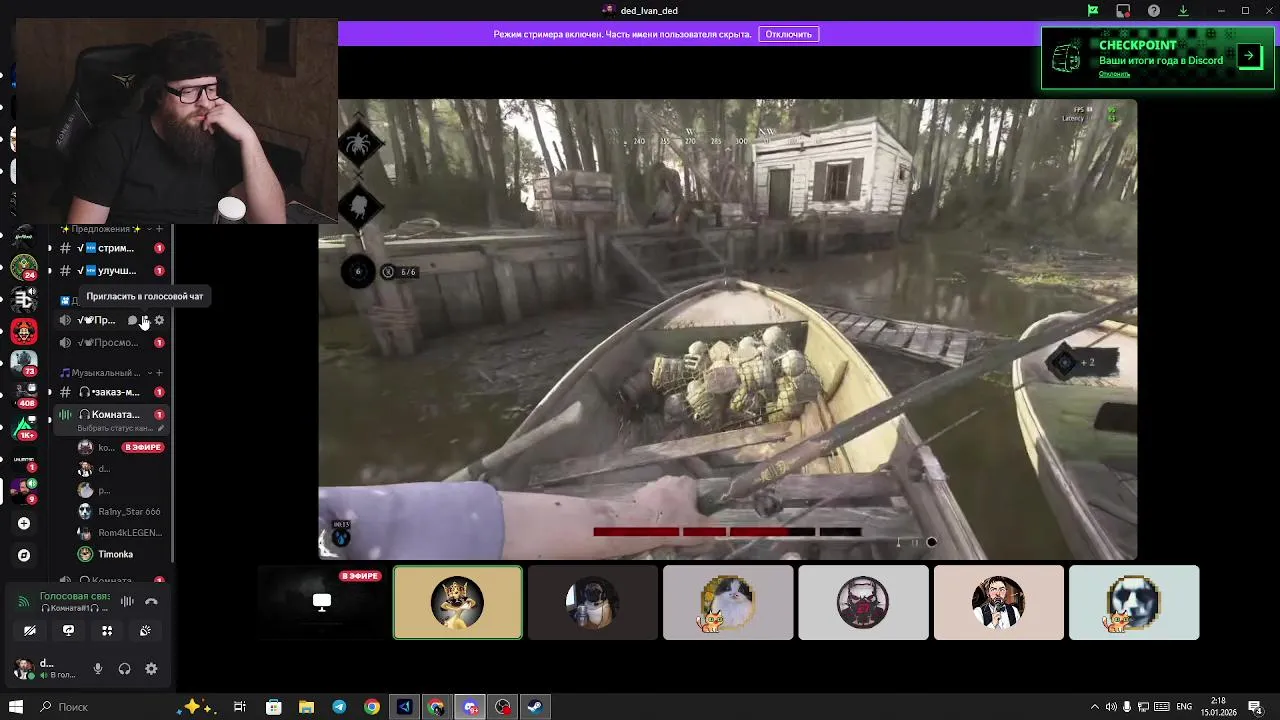Image resolution: width=1280 pixels, height=720 pixels.
Task: Dismiss Checkpoint banner via Отклонить link
Action: [x=1114, y=74]
